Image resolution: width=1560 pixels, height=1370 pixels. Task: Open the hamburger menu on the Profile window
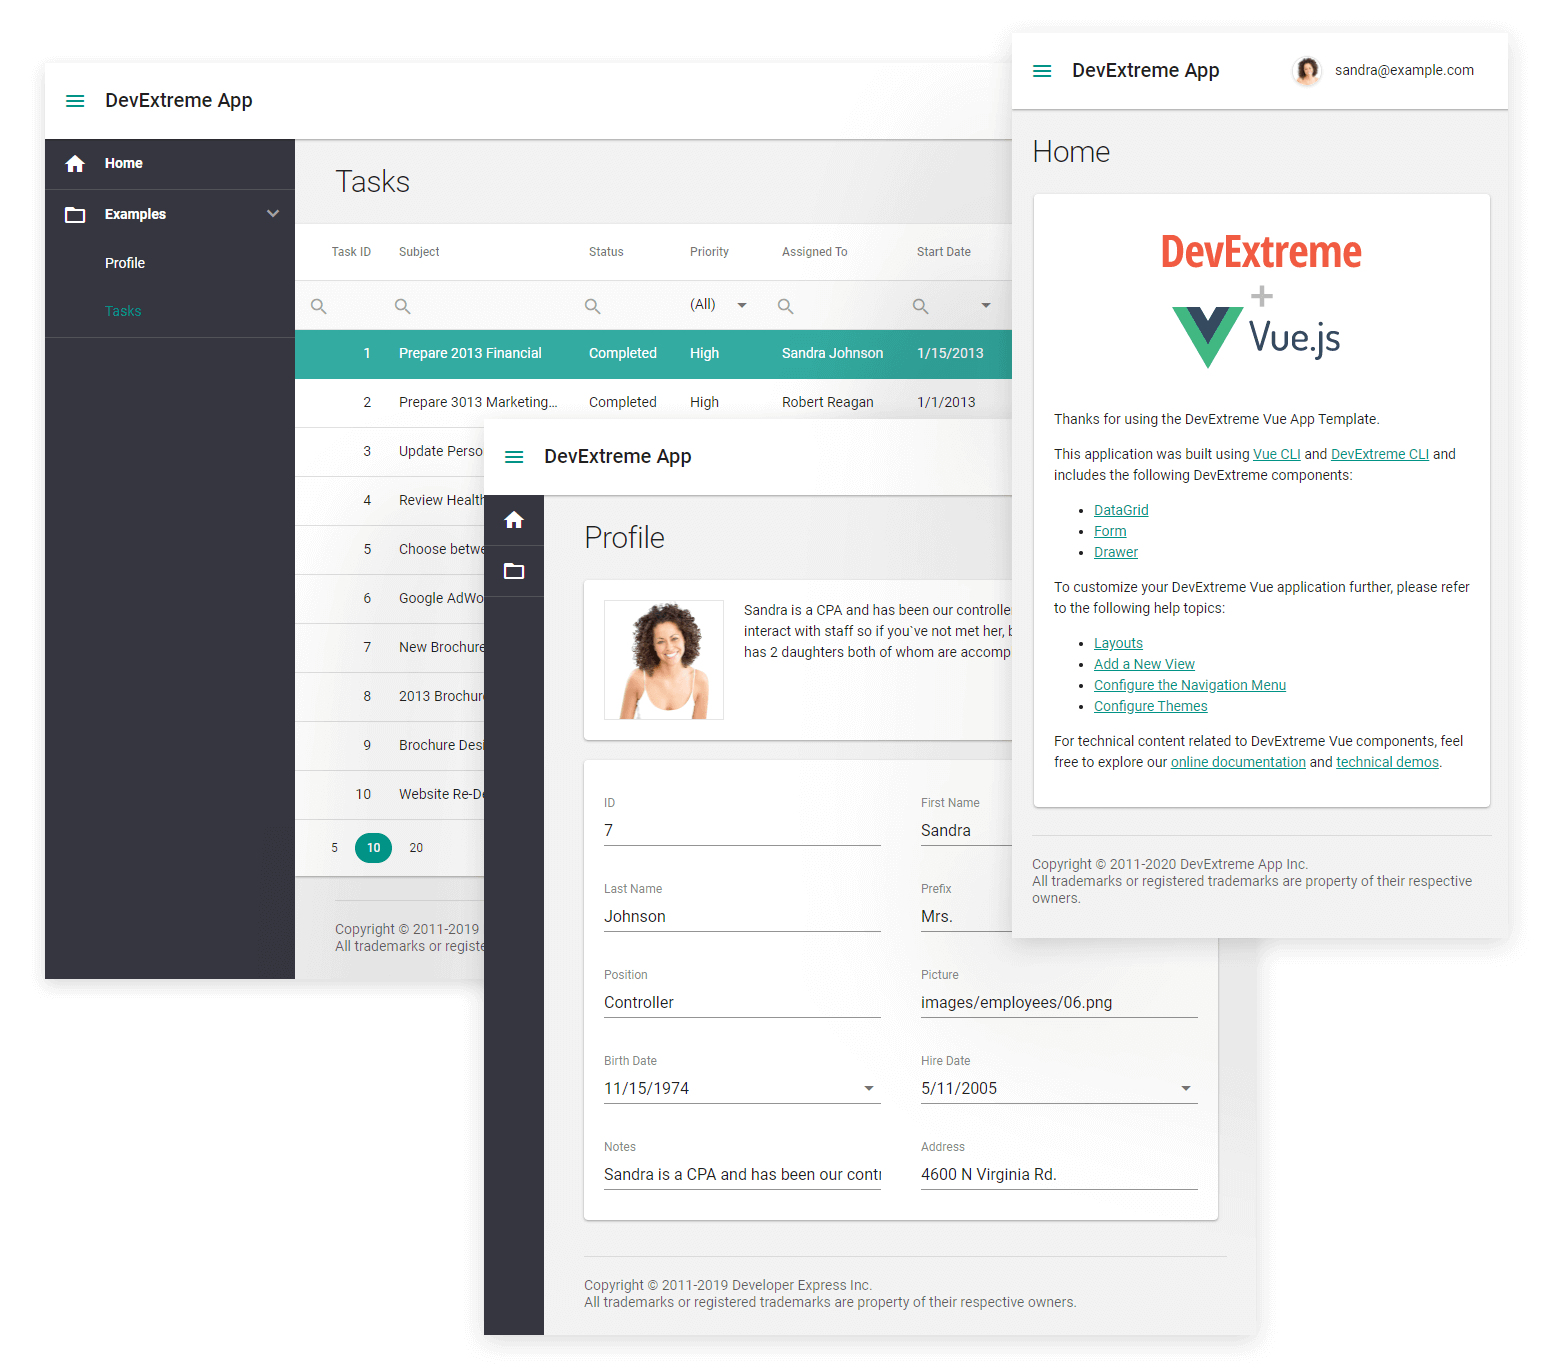(514, 456)
